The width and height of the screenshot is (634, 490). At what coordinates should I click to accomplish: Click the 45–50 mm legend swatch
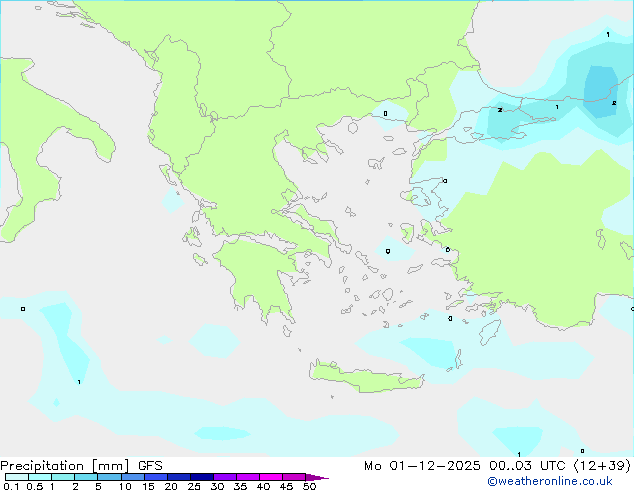pos(294,477)
